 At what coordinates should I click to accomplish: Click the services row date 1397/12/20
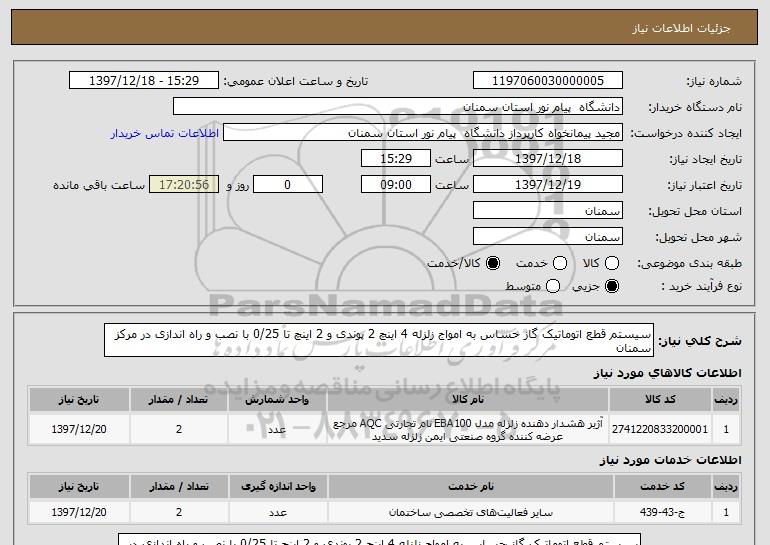(x=79, y=512)
